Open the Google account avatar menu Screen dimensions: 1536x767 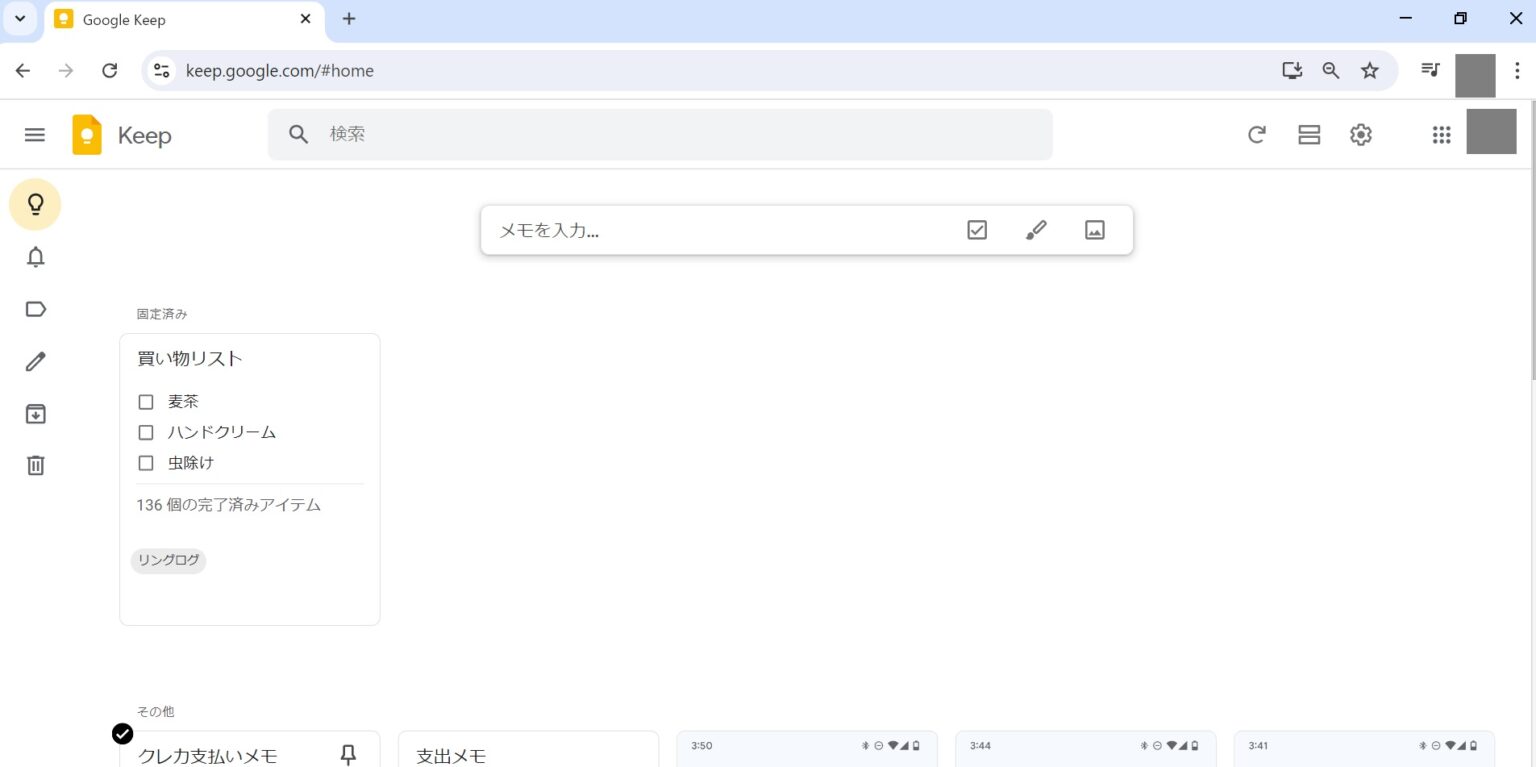(x=1491, y=131)
